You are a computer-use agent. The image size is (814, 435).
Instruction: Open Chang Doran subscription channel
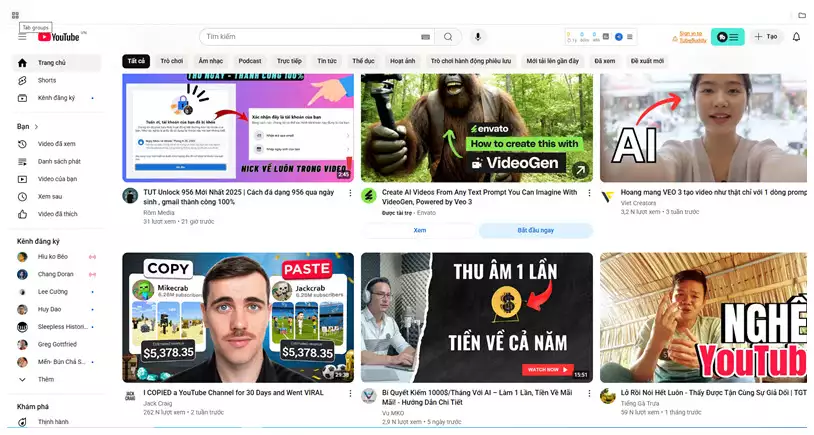(57, 275)
